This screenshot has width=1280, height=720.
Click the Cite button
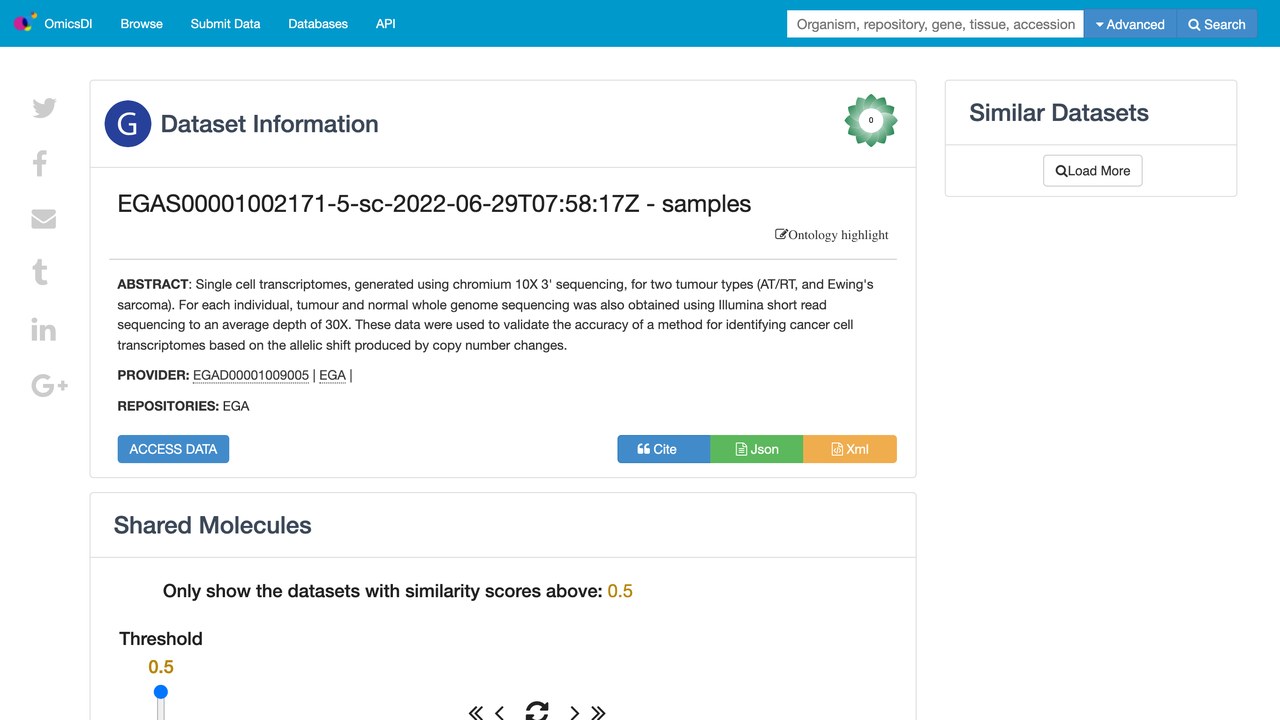point(664,449)
